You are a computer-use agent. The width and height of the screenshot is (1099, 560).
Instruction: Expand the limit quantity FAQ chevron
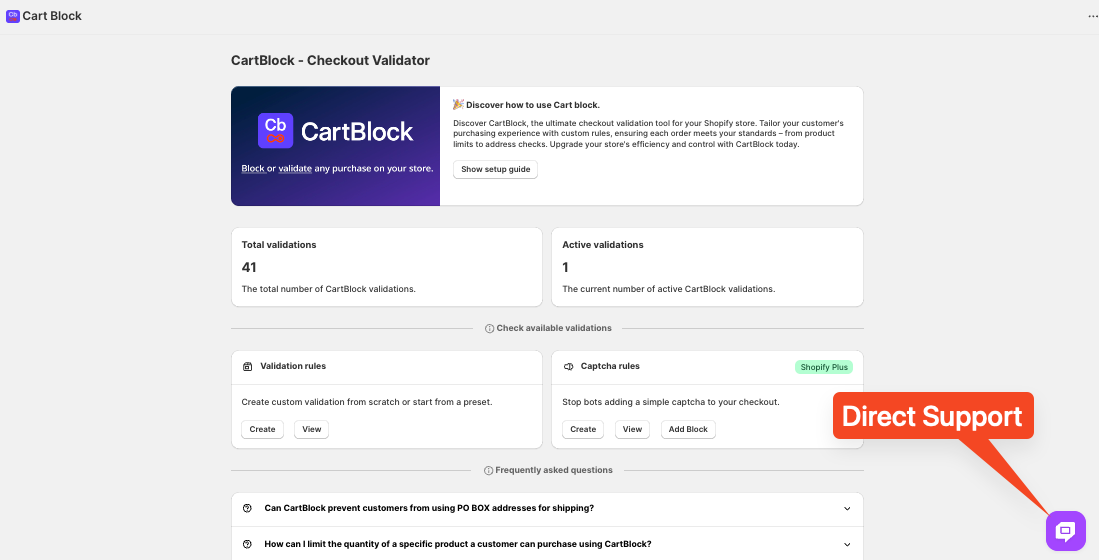847,545
